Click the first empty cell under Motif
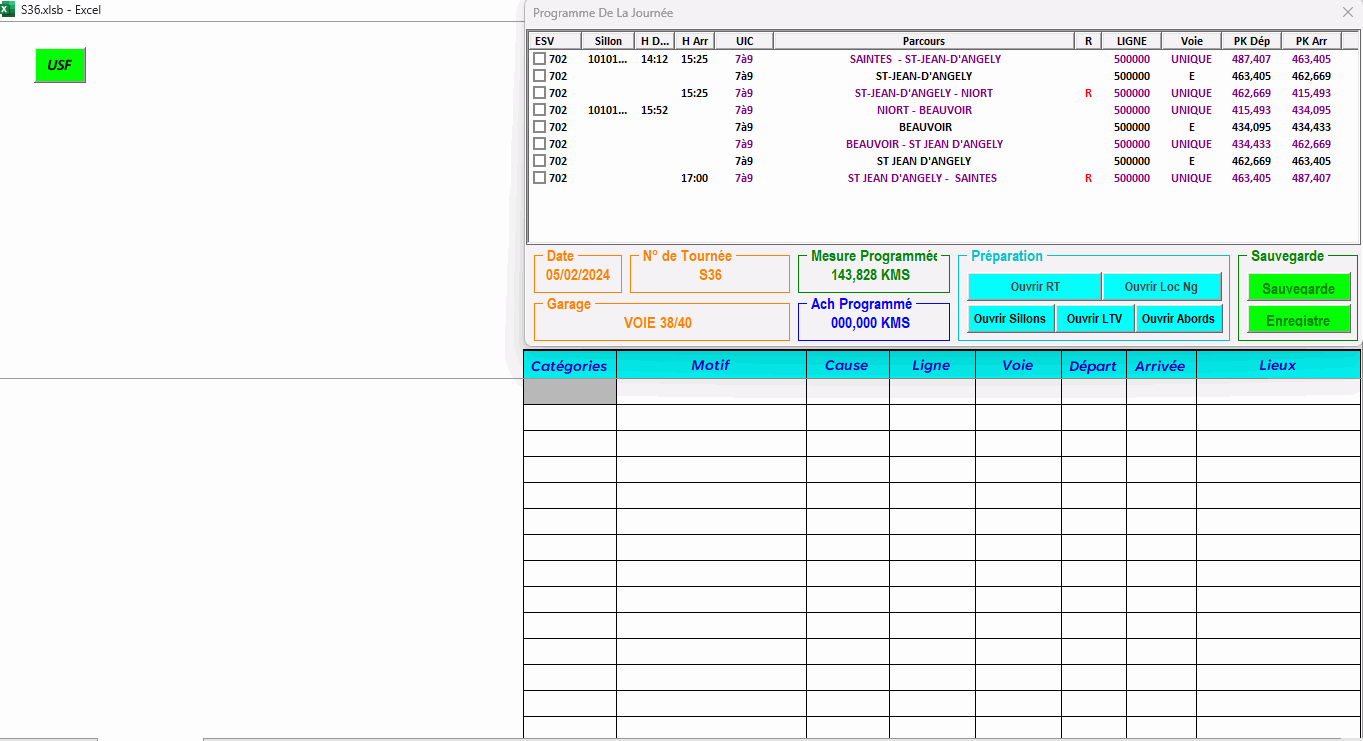Screen dimensions: 1363x741 [711, 392]
